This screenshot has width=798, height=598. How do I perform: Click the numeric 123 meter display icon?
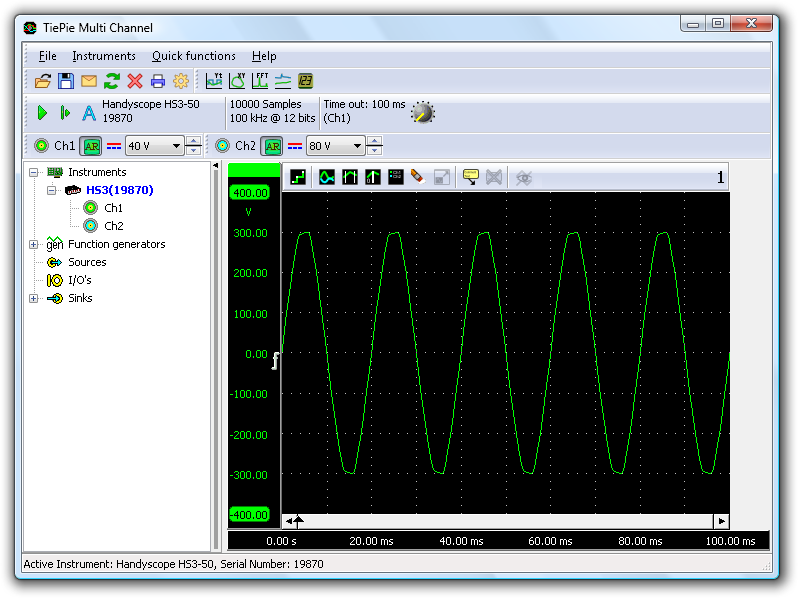click(306, 81)
